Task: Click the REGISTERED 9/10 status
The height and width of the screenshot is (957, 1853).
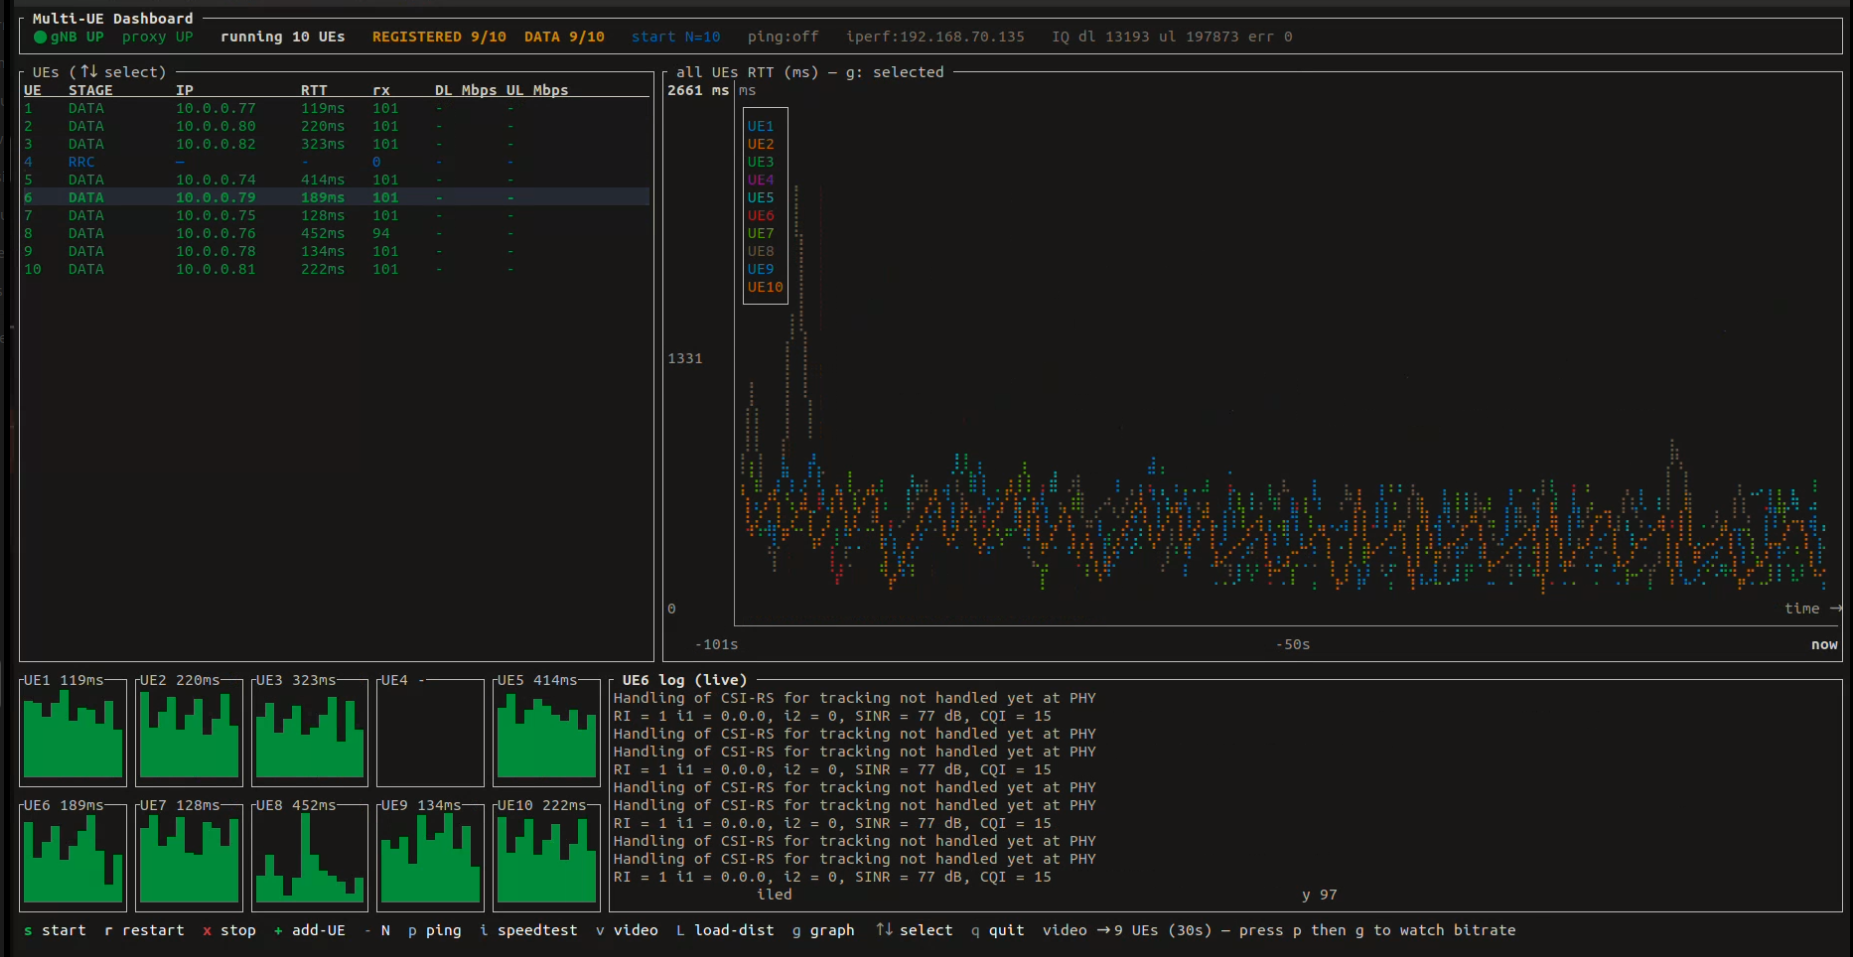Action: click(x=439, y=37)
